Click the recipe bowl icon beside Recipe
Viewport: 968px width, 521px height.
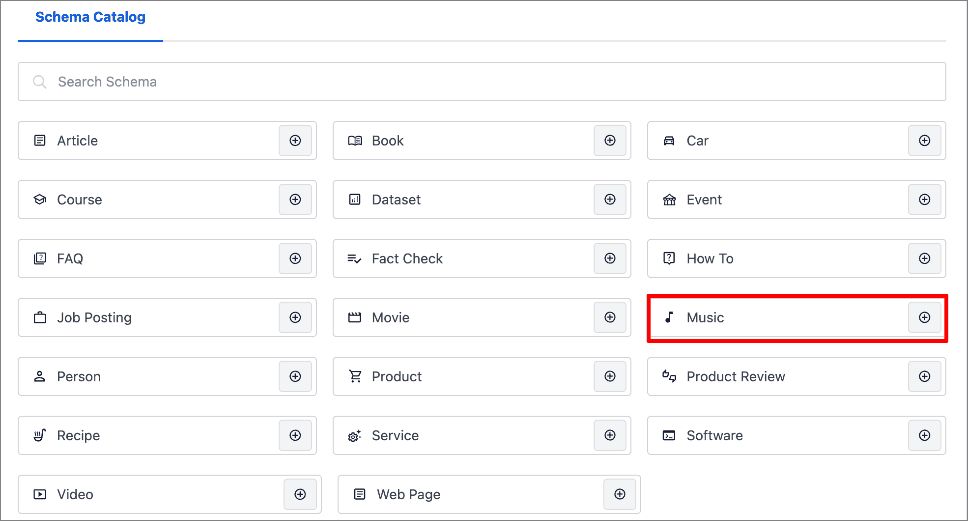pos(40,435)
